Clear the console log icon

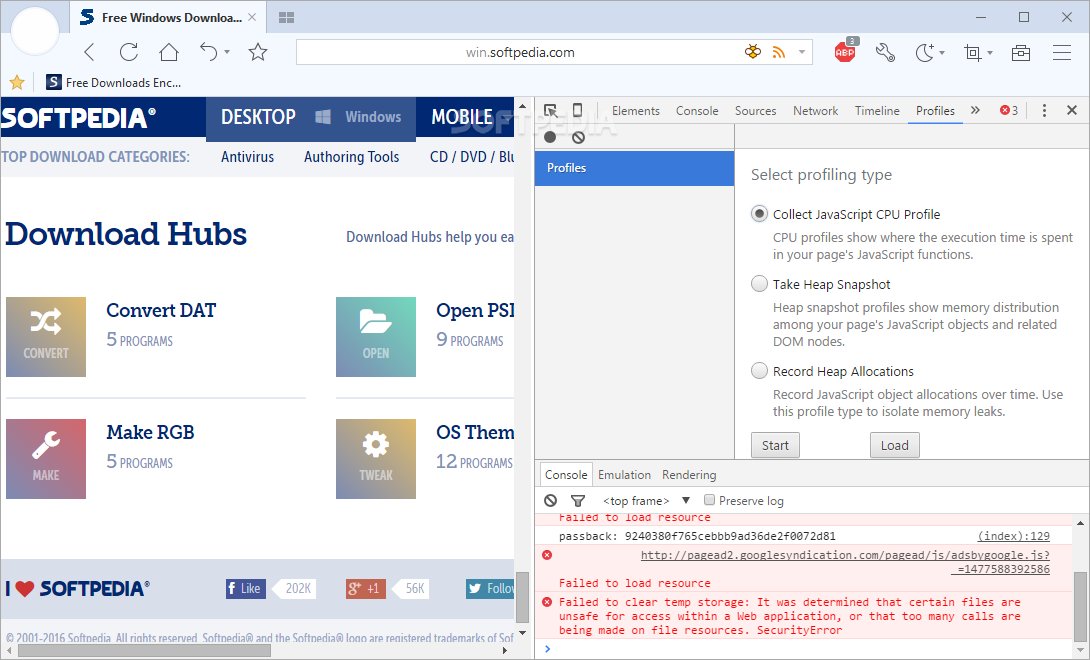coord(551,500)
